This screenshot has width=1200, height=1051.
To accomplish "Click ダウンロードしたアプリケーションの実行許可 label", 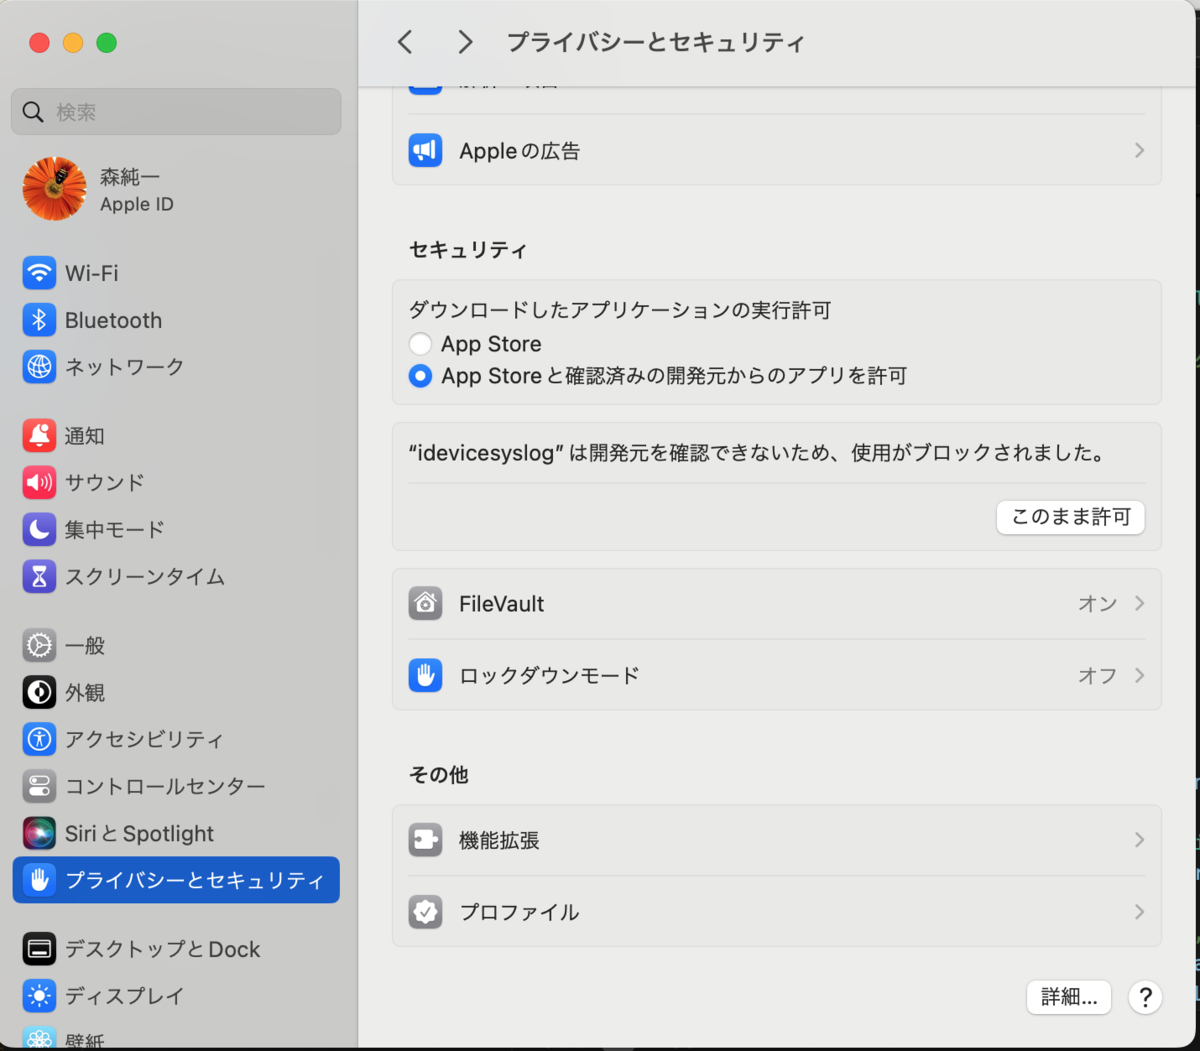I will pyautogui.click(x=620, y=310).
